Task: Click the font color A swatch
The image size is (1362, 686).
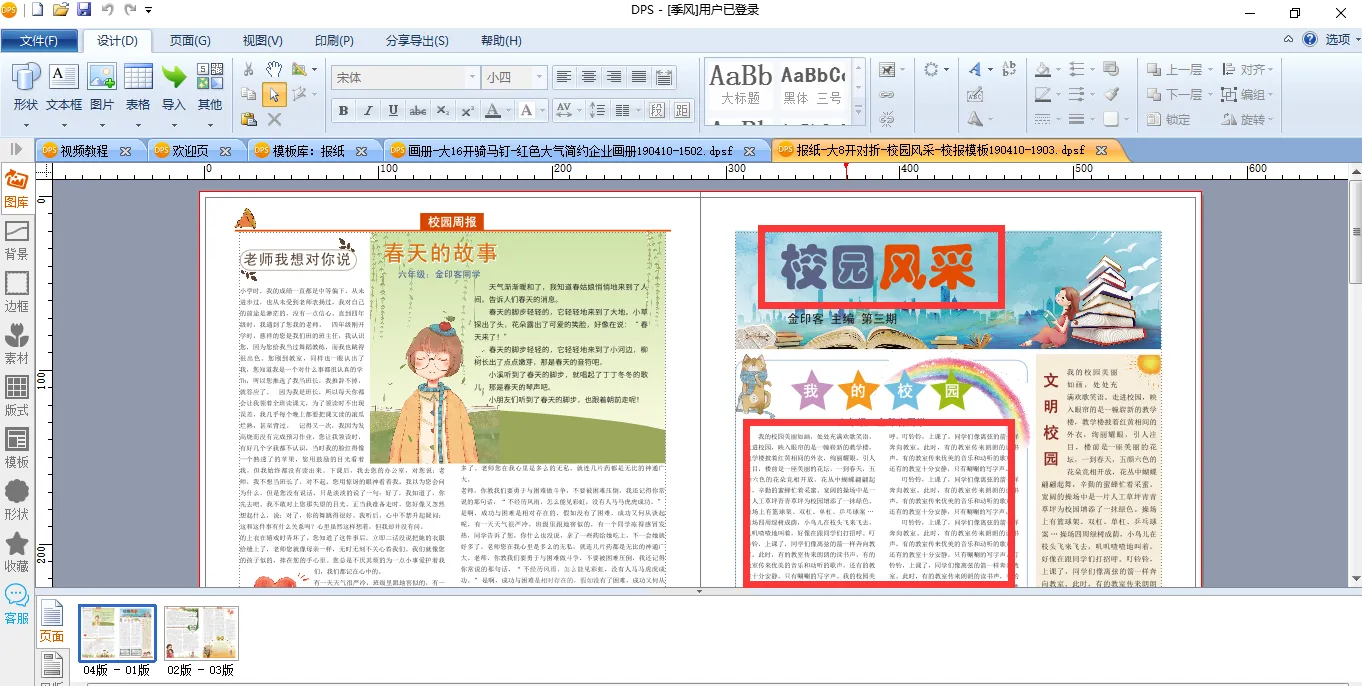Action: 492,110
